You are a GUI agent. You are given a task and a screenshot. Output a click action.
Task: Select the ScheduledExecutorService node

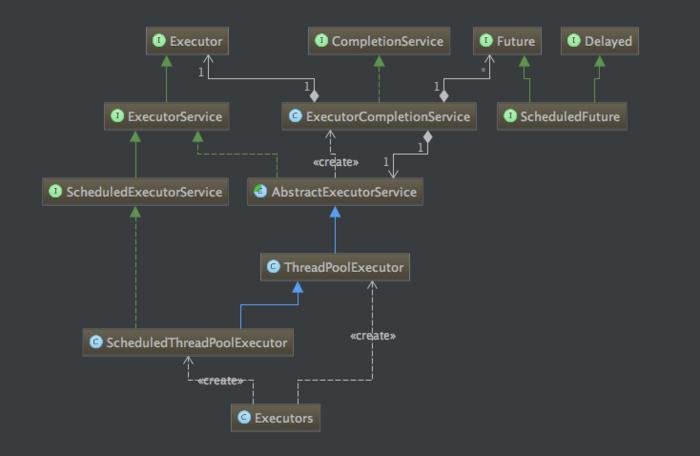(x=135, y=192)
